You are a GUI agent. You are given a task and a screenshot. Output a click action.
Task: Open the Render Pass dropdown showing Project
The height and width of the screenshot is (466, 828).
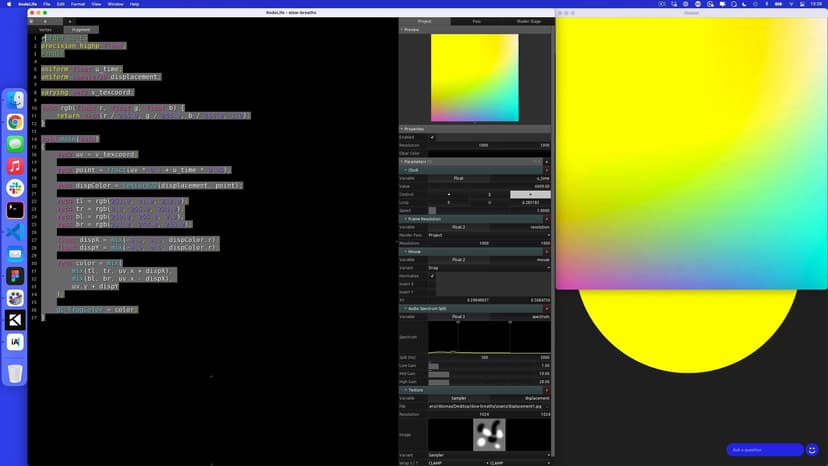tap(489, 235)
